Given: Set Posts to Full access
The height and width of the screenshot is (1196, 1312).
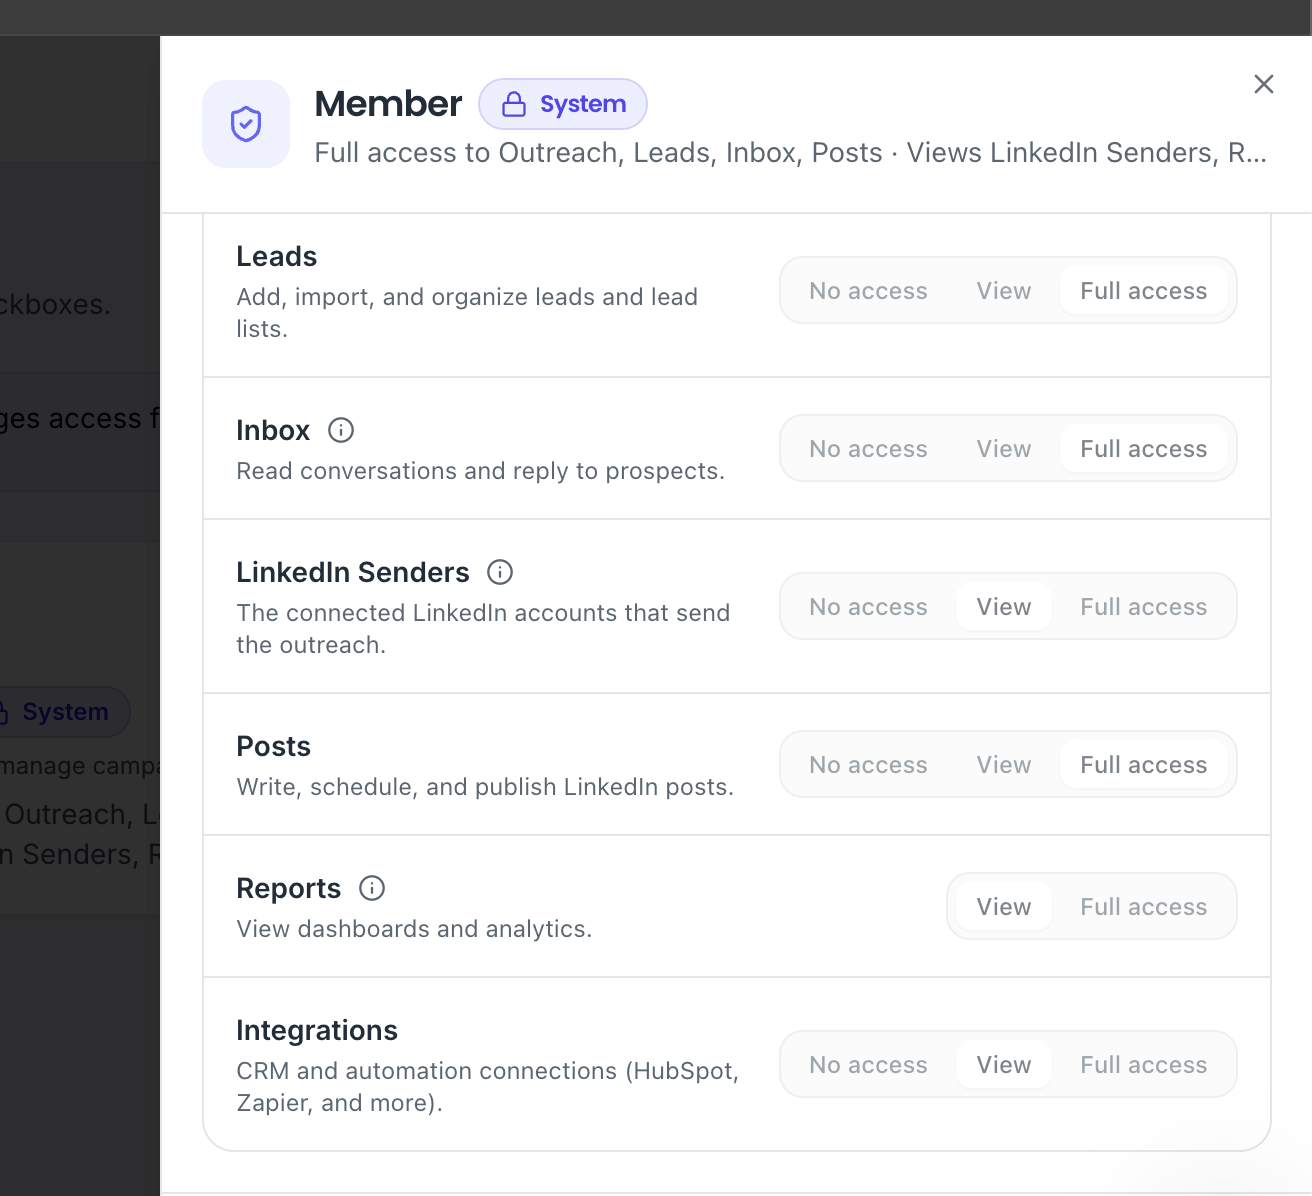Looking at the screenshot, I should 1144,765.
